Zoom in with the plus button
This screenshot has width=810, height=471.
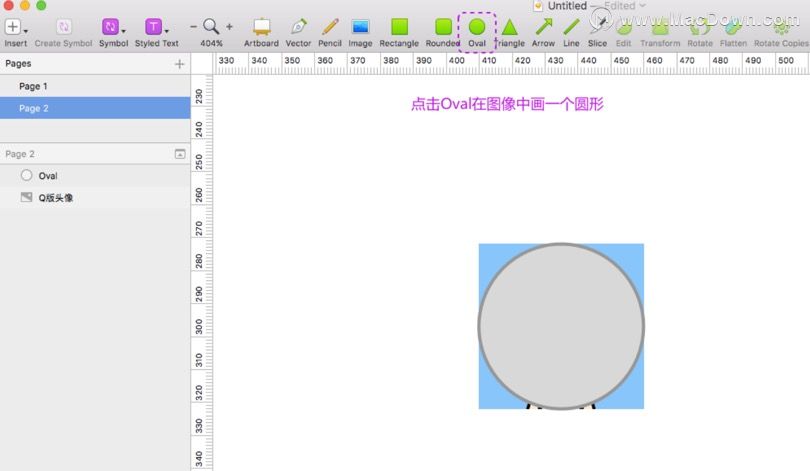click(x=229, y=26)
